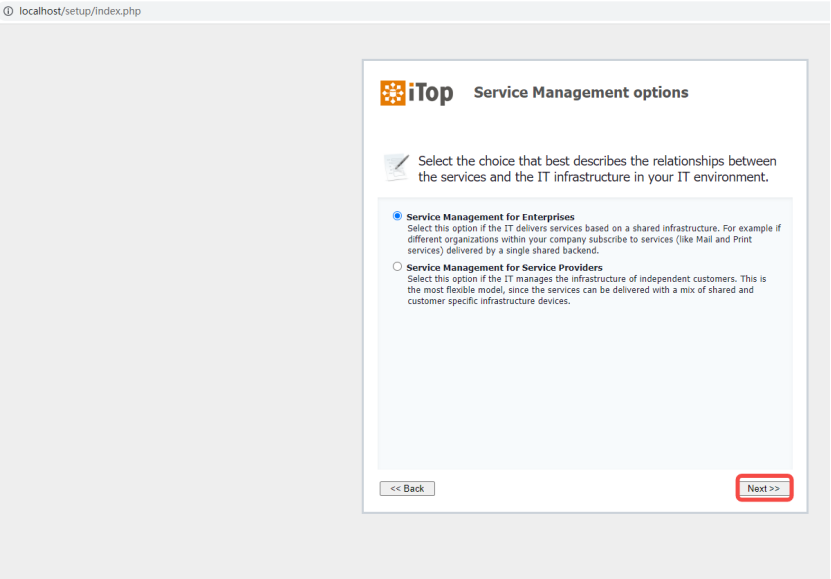
Task: Click the description mentioning Mail and Print services
Action: point(594,239)
